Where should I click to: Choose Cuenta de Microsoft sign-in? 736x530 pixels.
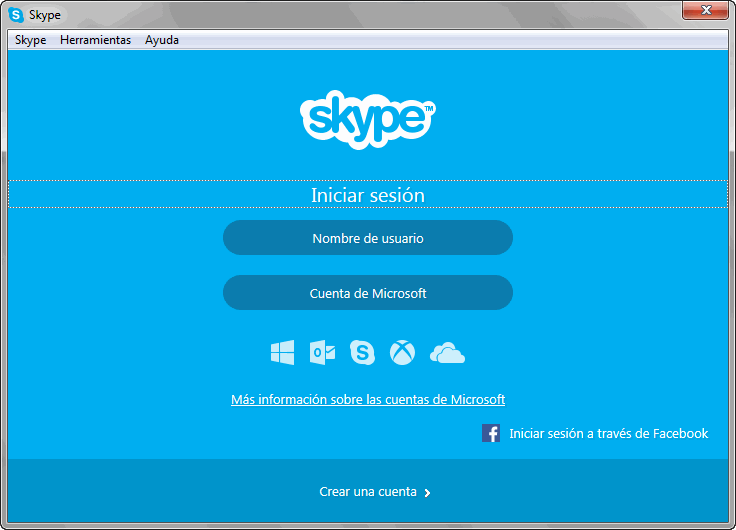368,293
